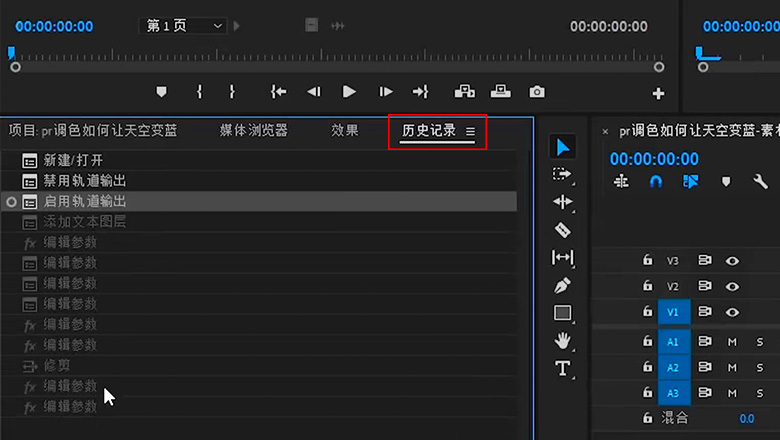Viewport: 780px width, 440px height.
Task: Click the 混合 mix value 0.0
Action: 747,419
